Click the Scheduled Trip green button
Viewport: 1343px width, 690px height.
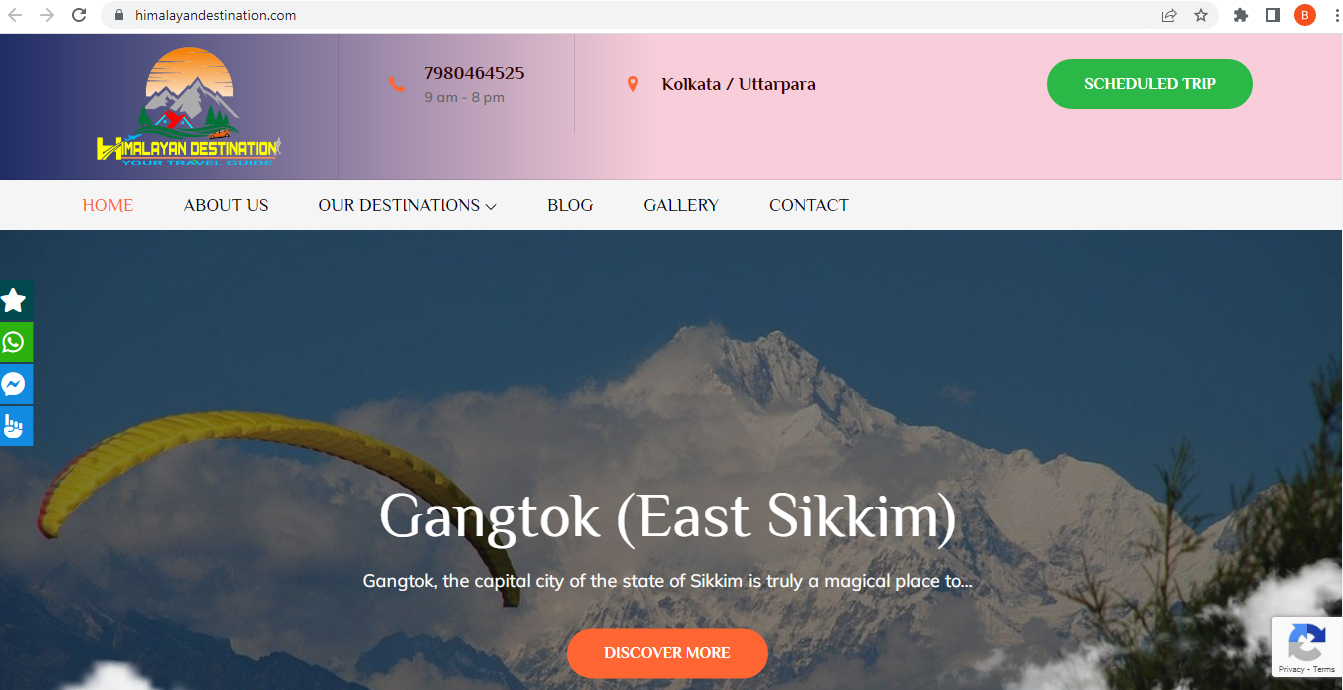pos(1150,84)
